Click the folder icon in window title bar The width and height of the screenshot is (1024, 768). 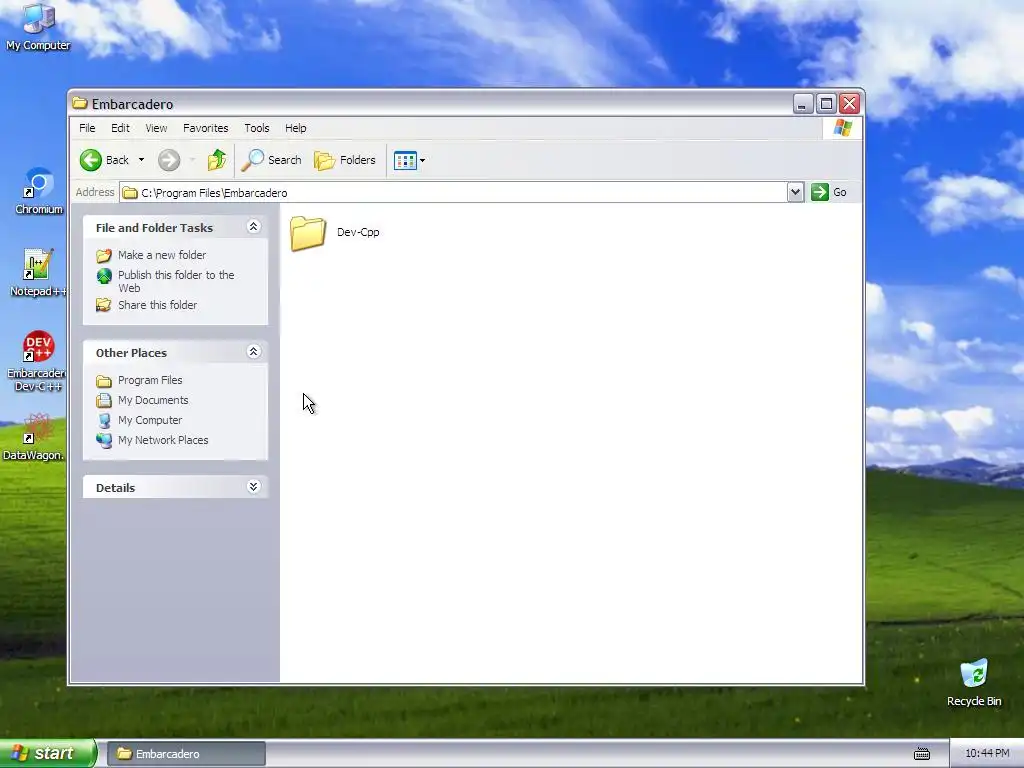tap(80, 103)
